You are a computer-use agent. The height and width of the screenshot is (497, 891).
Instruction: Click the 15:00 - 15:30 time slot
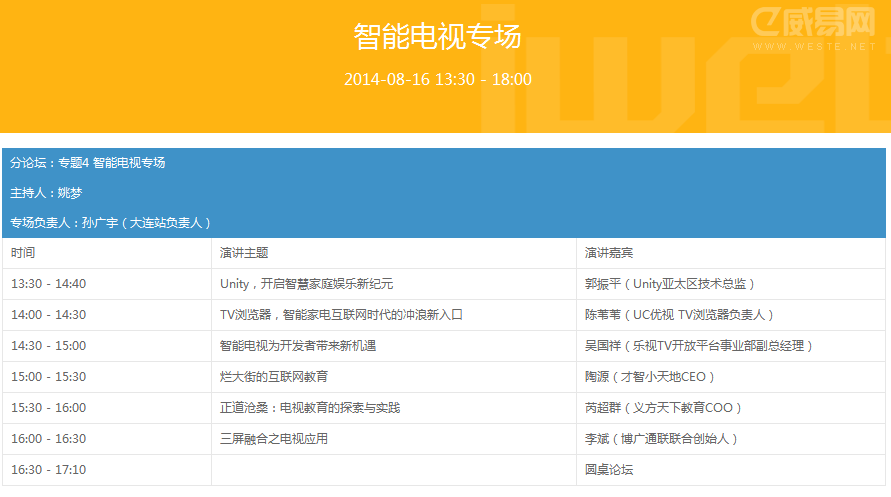tap(48, 377)
